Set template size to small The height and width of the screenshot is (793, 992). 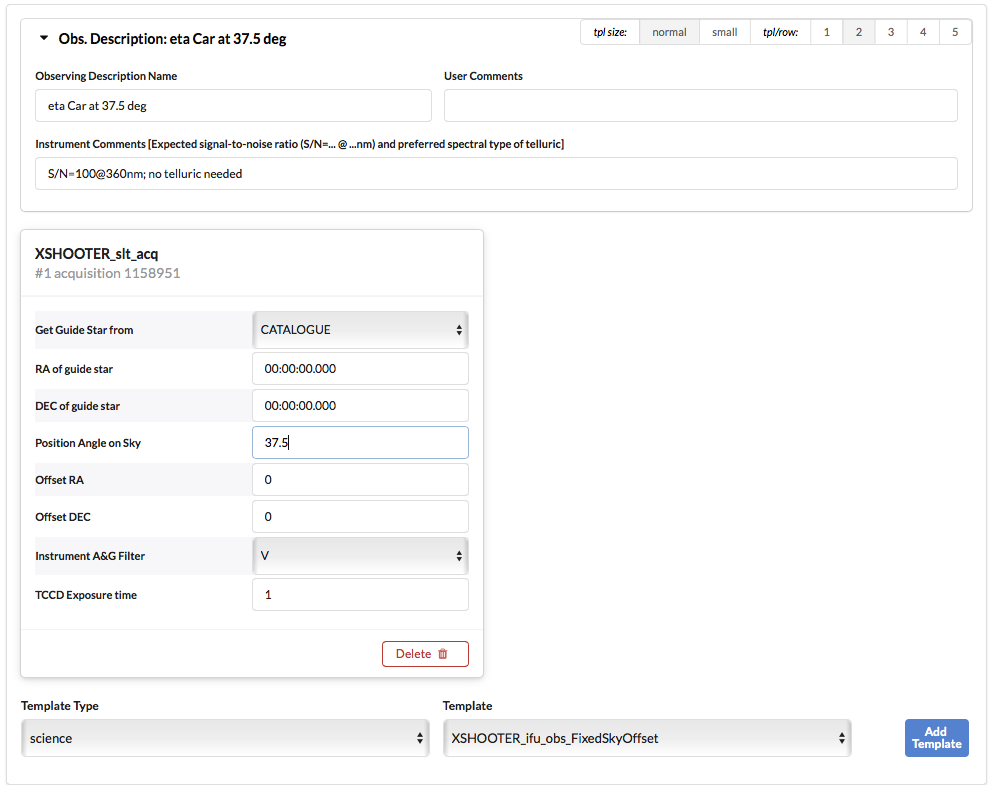click(x=724, y=32)
